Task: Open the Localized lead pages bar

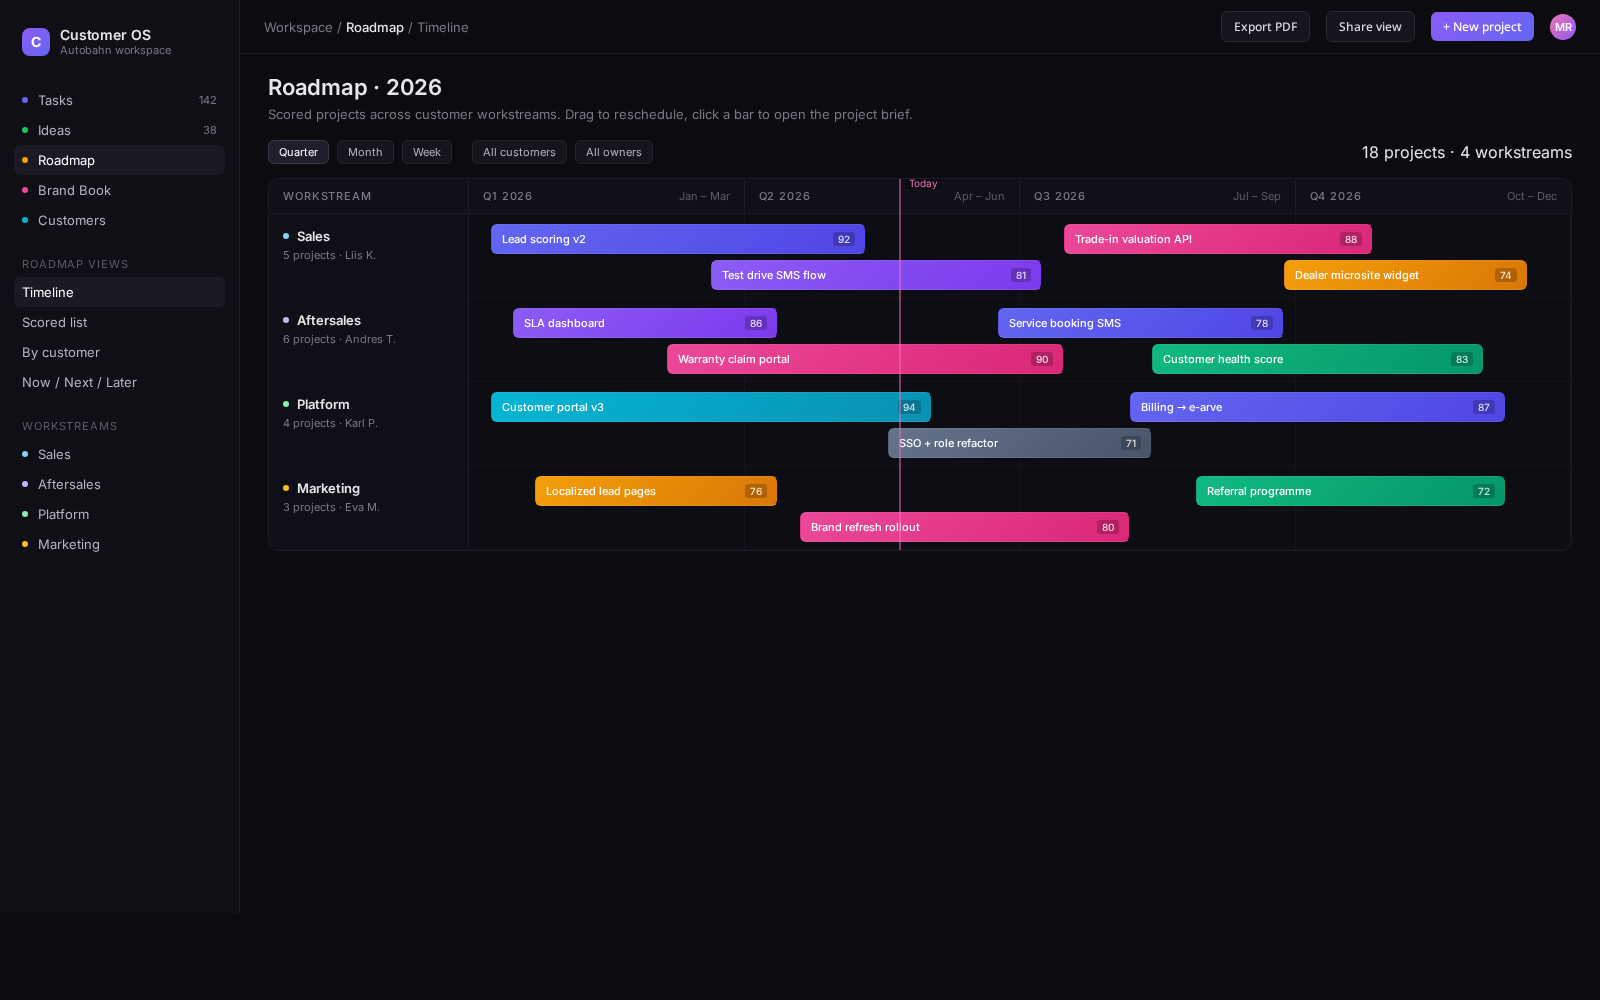Action: (656, 491)
